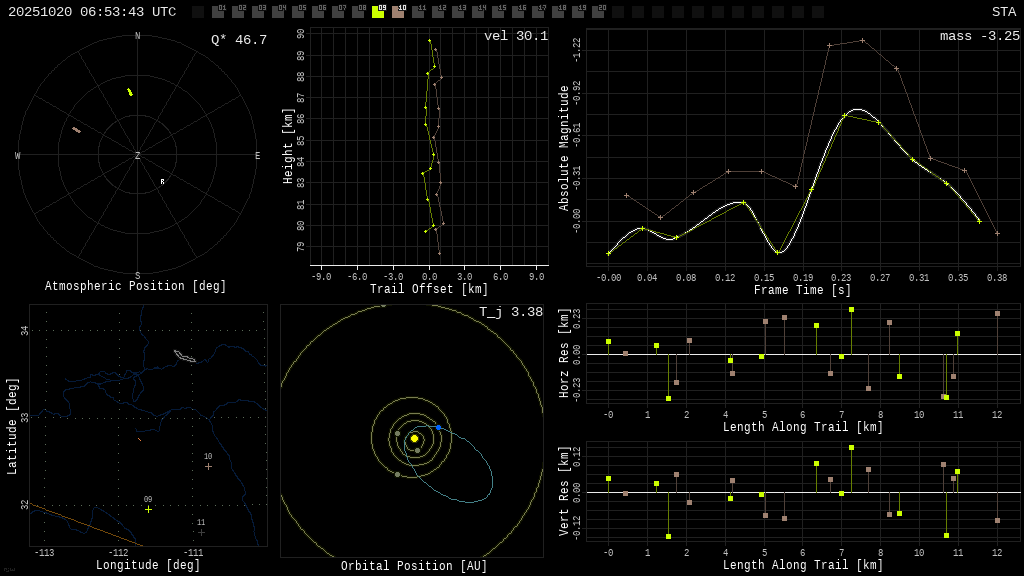
Task: Enable the gray station 01 indicator
Action: coord(218,12)
